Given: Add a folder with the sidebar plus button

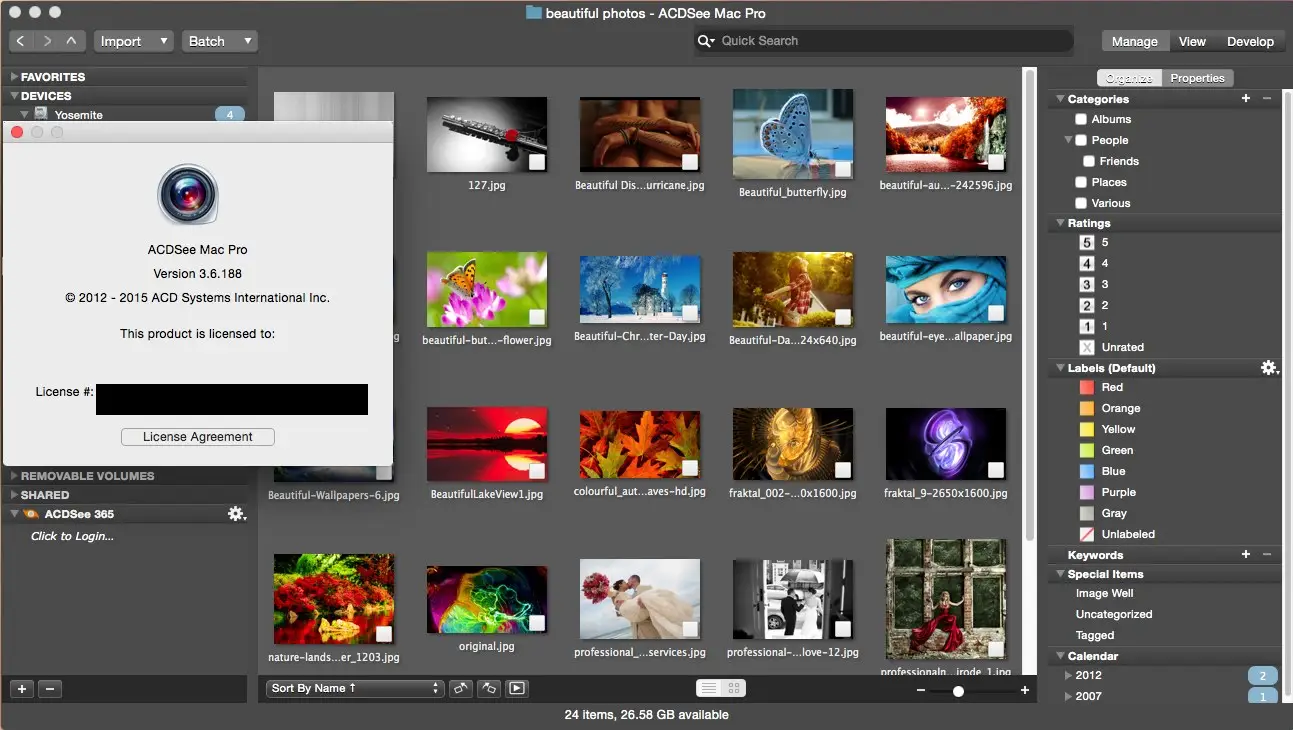Looking at the screenshot, I should coord(22,689).
